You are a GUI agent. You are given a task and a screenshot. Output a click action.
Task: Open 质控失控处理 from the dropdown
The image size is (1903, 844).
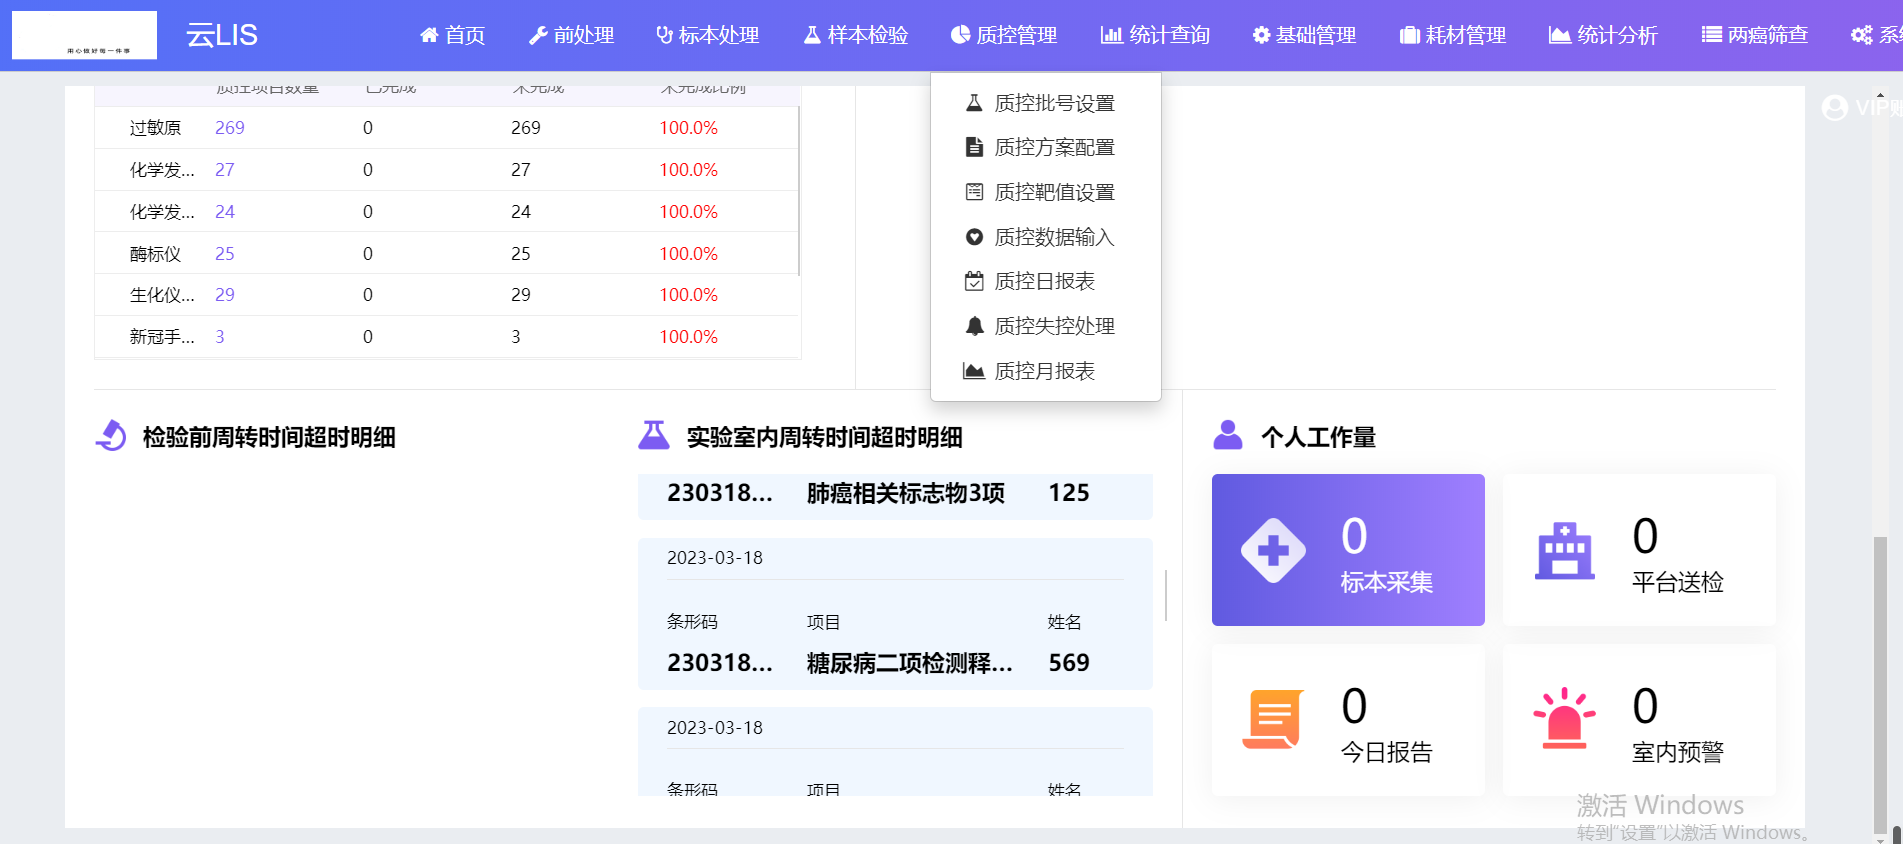point(1046,326)
